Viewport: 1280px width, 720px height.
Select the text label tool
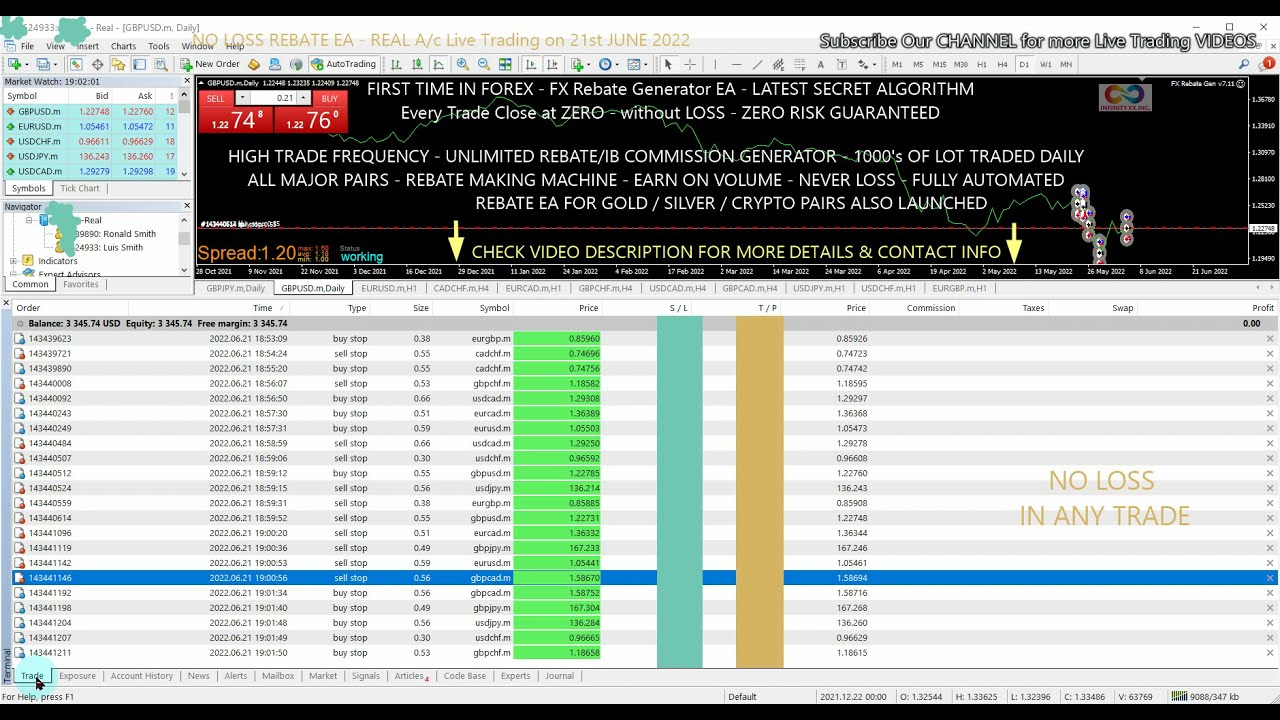[x=841, y=64]
